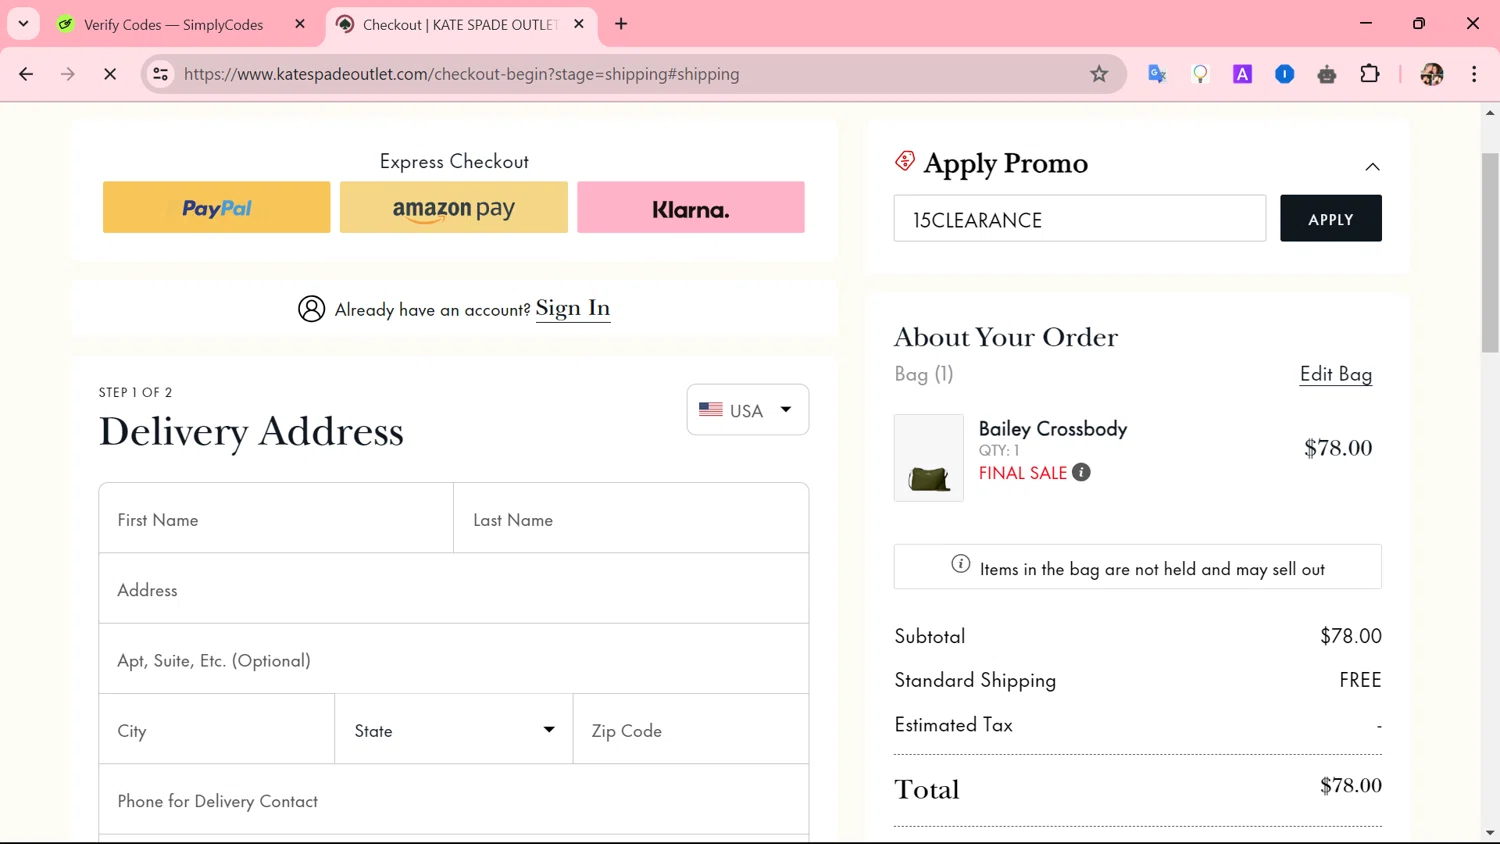Click the page vertical scrollbar thumb

[1490, 252]
